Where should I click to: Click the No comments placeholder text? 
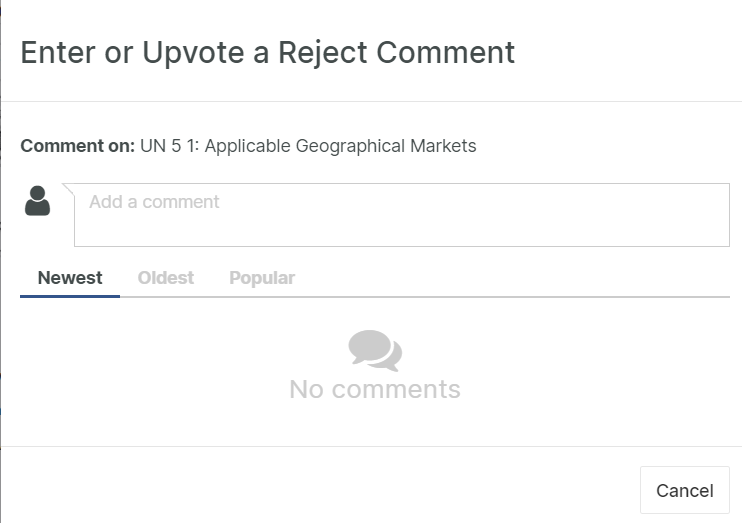point(375,389)
